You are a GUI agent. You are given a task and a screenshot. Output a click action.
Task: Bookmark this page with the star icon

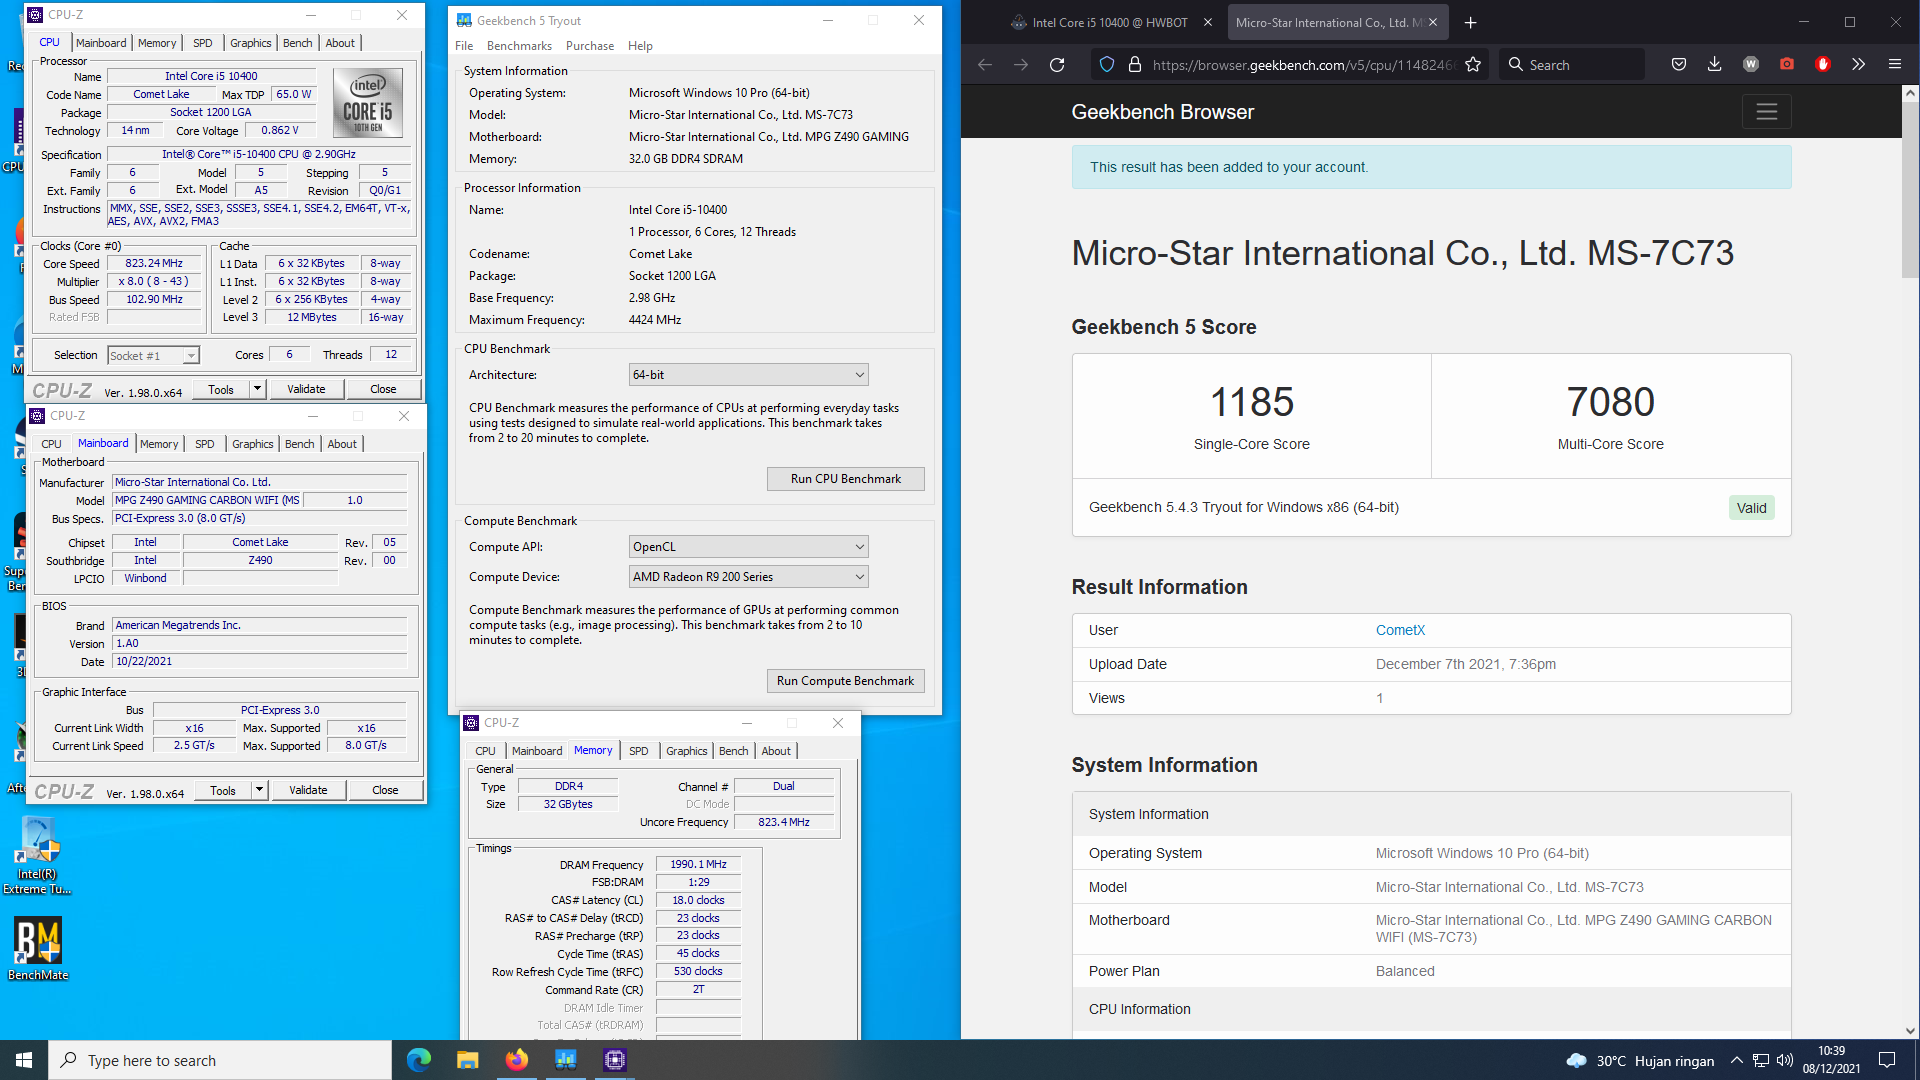coord(1473,65)
